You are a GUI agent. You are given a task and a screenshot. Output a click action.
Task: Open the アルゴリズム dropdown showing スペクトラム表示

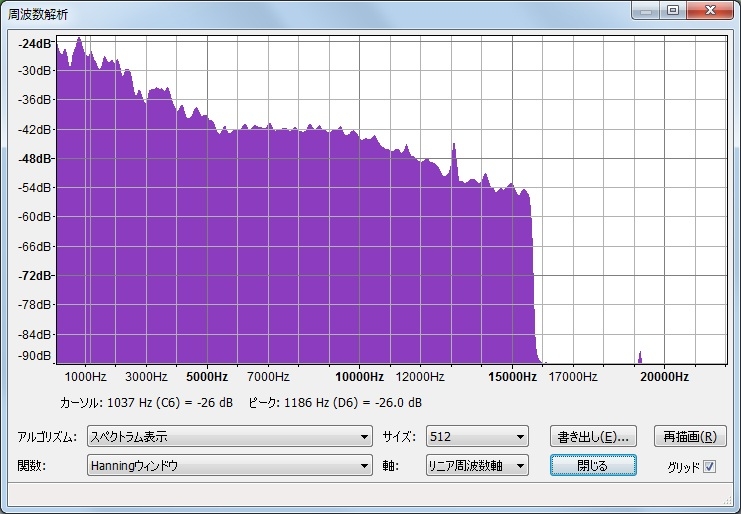(x=230, y=437)
